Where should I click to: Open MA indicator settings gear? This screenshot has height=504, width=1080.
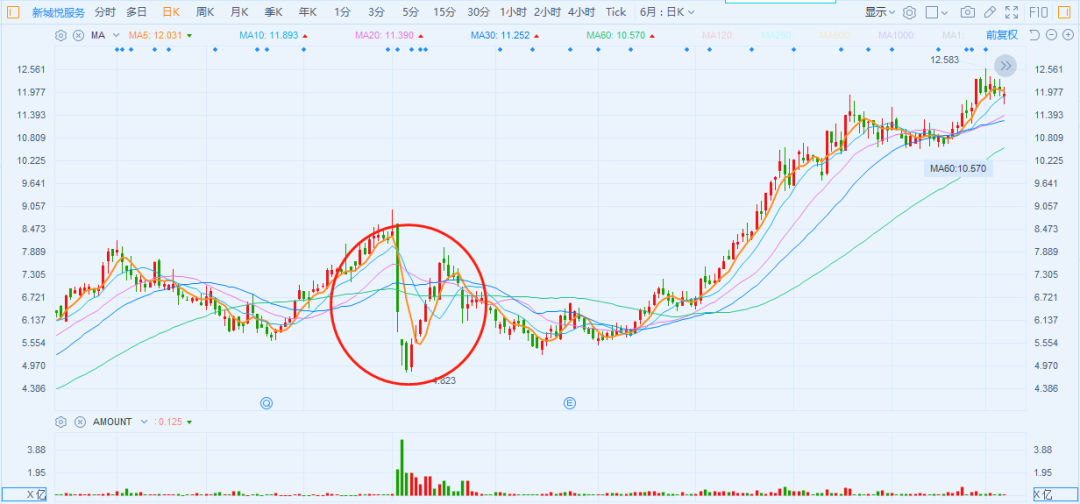click(x=61, y=35)
